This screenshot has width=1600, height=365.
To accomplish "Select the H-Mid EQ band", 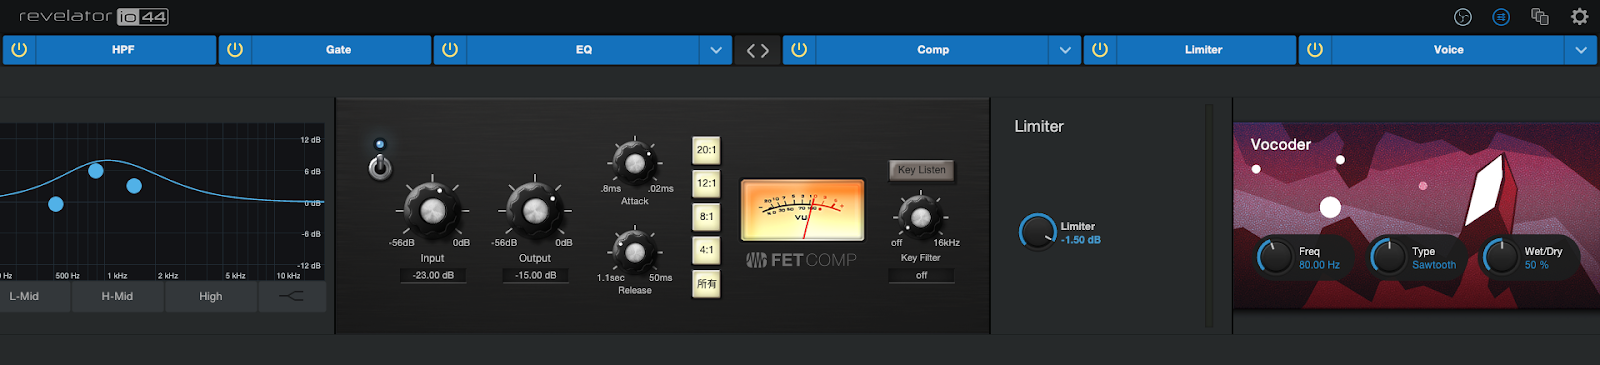I will point(117,296).
